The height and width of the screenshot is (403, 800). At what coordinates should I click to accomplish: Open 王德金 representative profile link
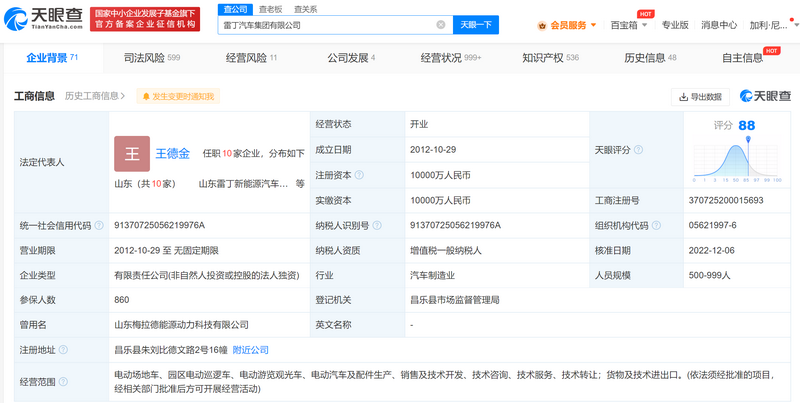point(172,153)
